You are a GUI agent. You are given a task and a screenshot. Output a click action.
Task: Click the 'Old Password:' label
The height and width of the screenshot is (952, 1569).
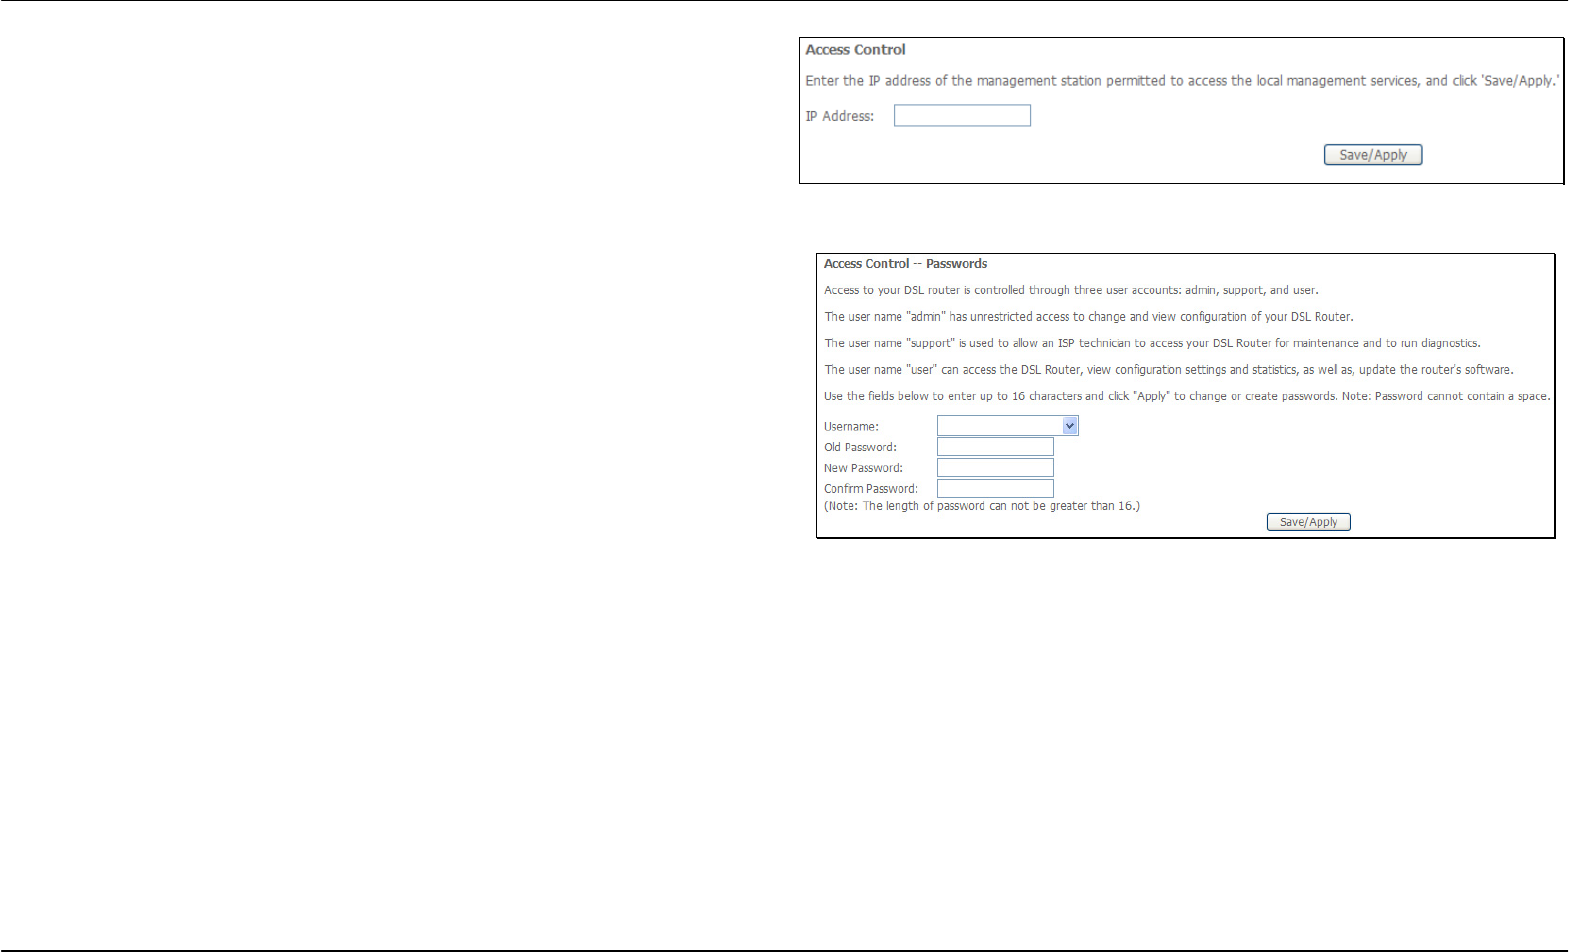point(861,448)
